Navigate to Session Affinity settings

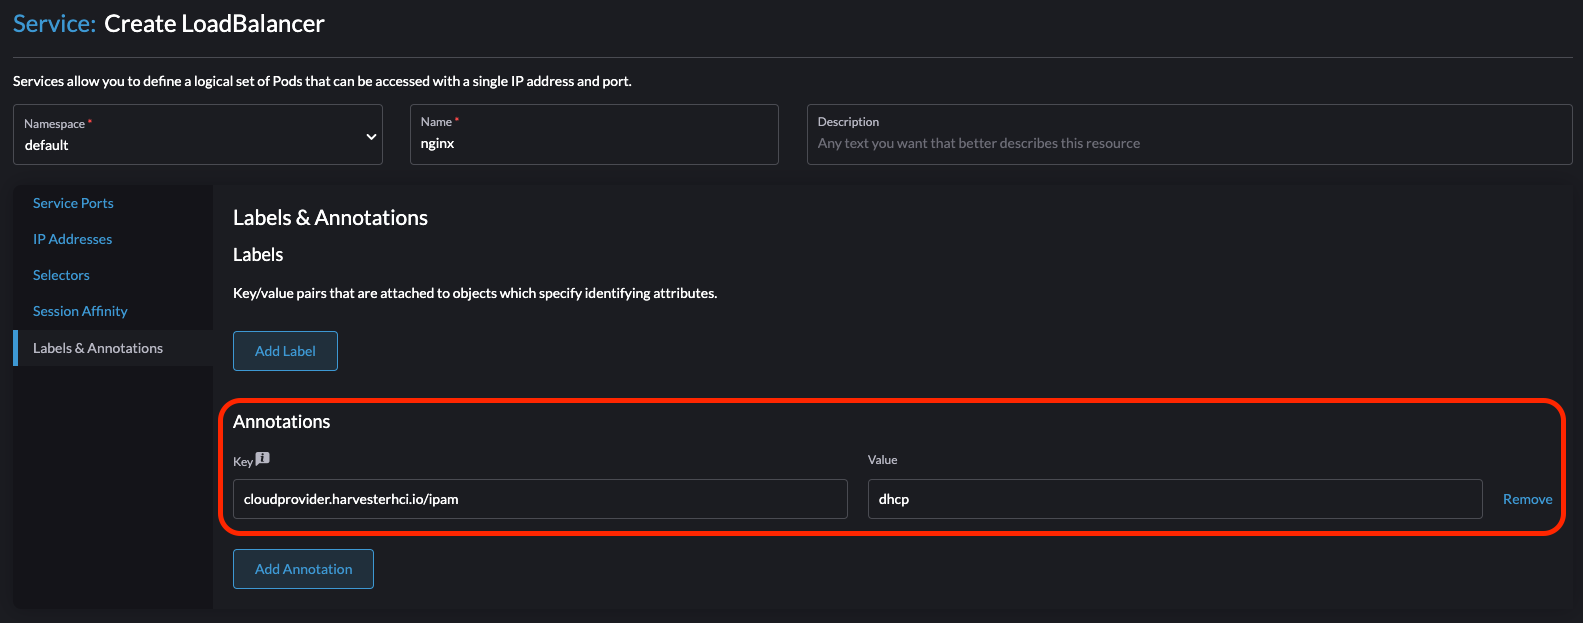tap(80, 311)
